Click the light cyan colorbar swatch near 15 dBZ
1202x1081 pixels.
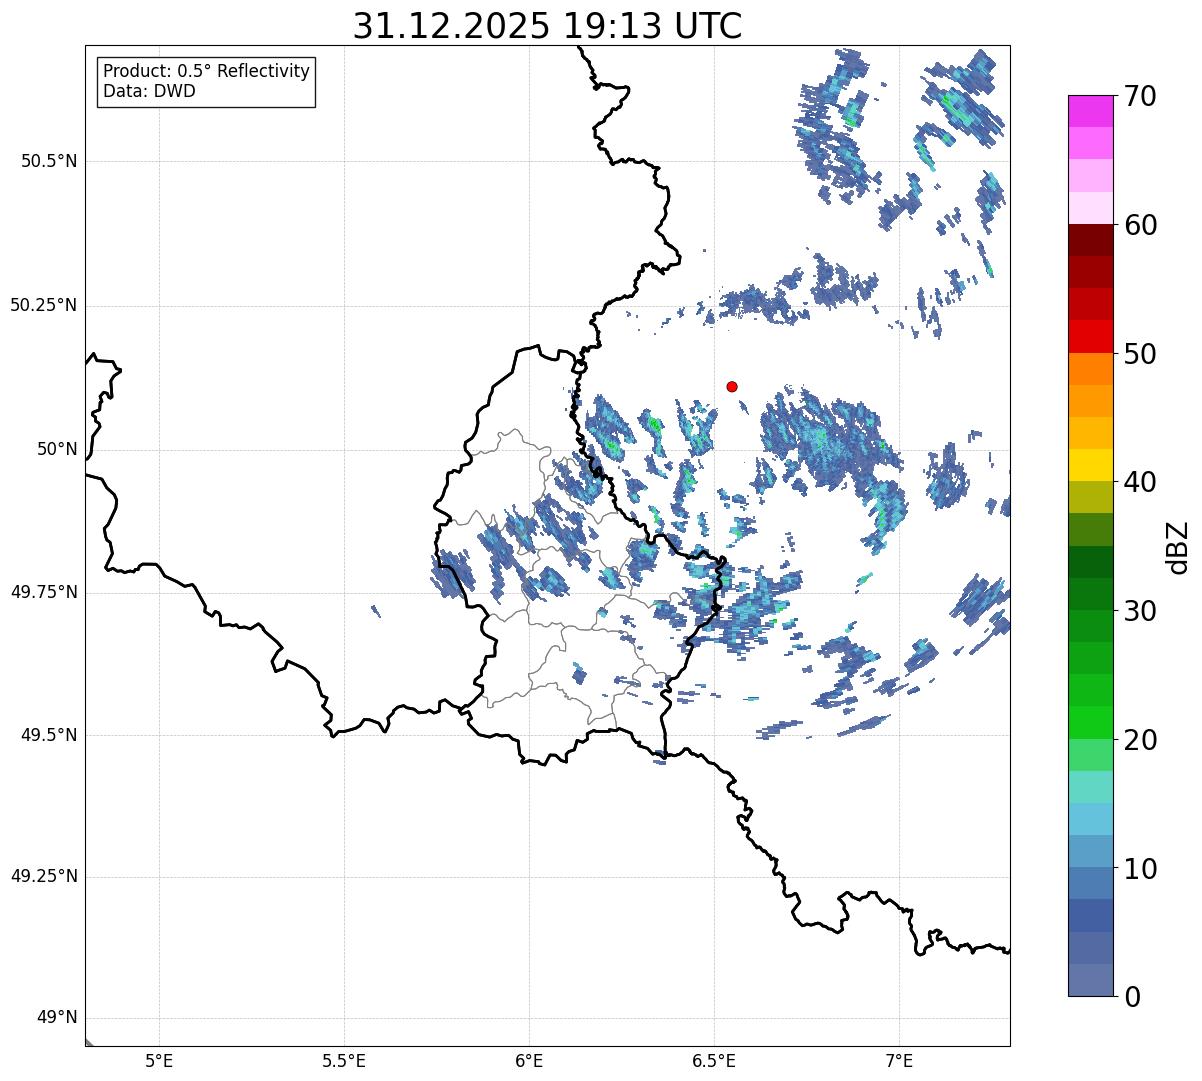click(1090, 787)
